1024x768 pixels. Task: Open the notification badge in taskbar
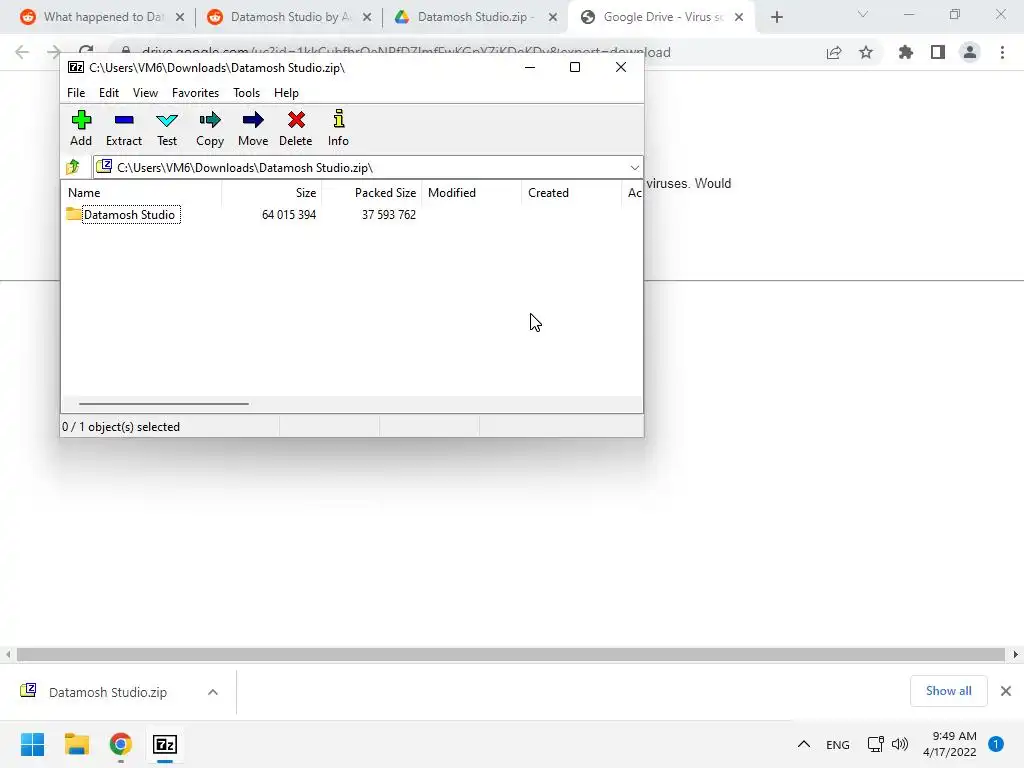click(996, 744)
